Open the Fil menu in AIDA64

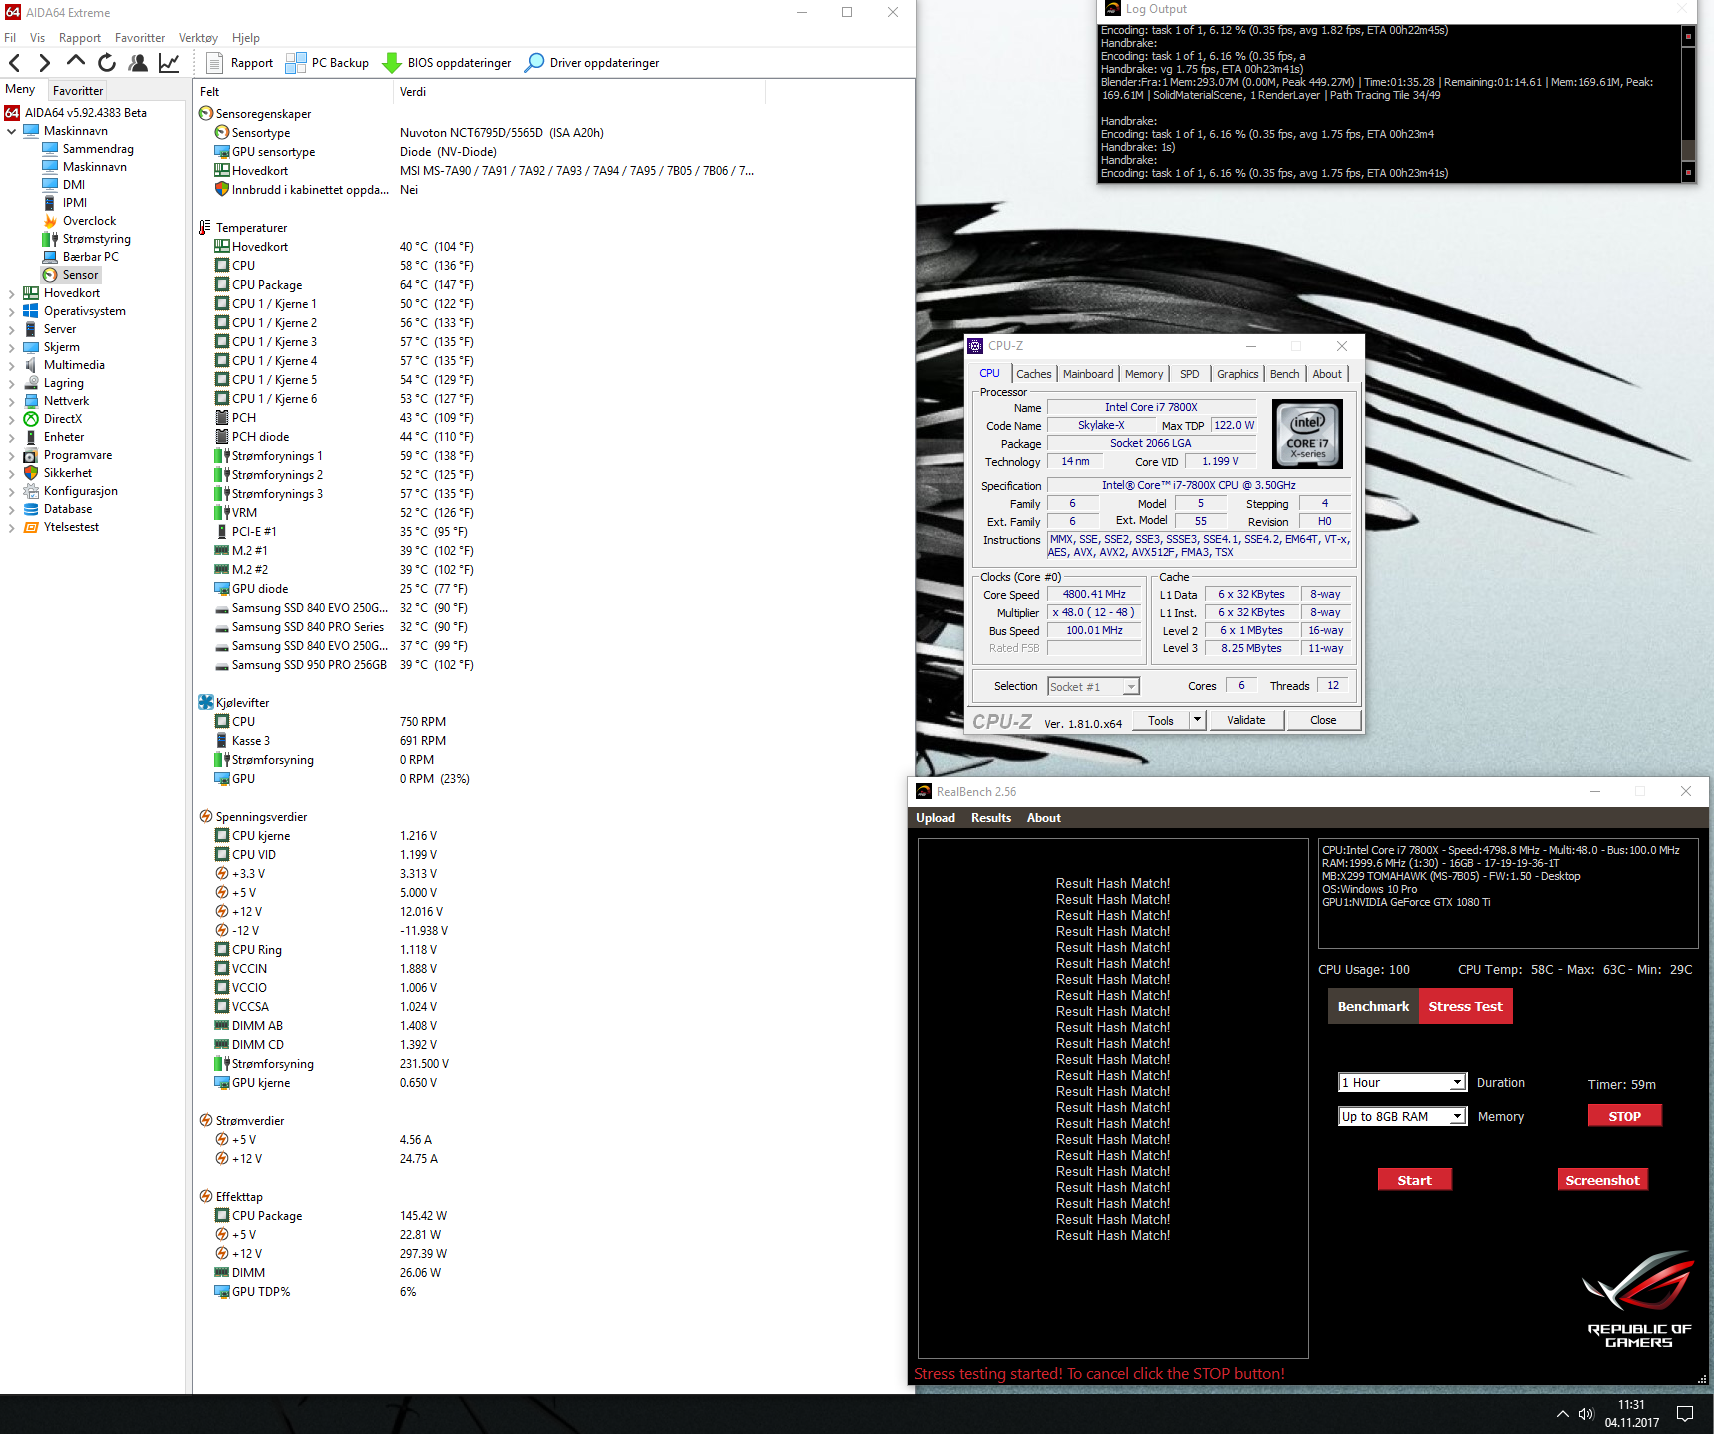[x=10, y=38]
